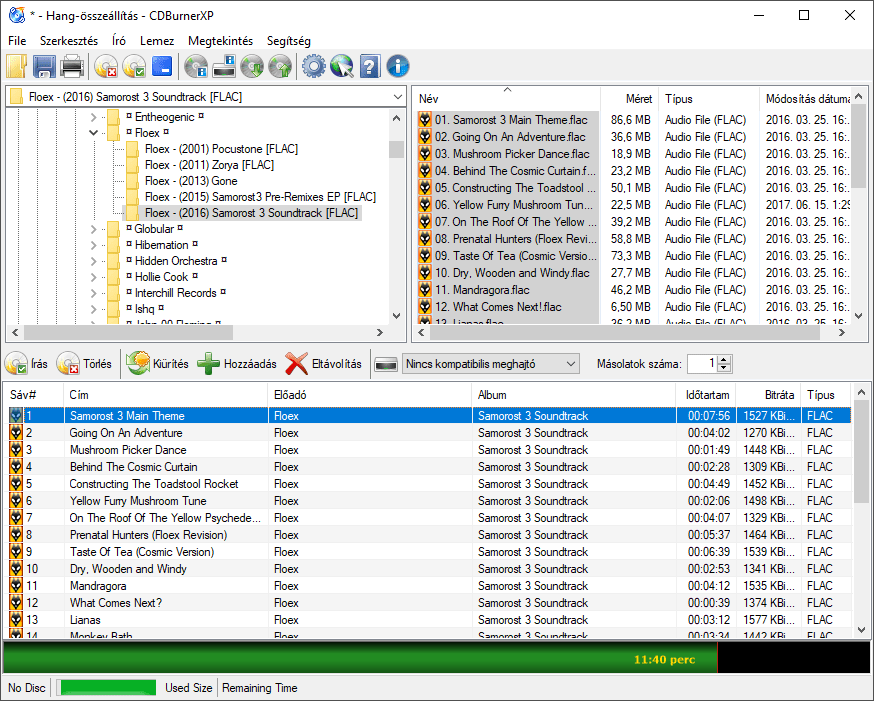Expand the Hibernation folder
874x701 pixels.
tap(94, 245)
